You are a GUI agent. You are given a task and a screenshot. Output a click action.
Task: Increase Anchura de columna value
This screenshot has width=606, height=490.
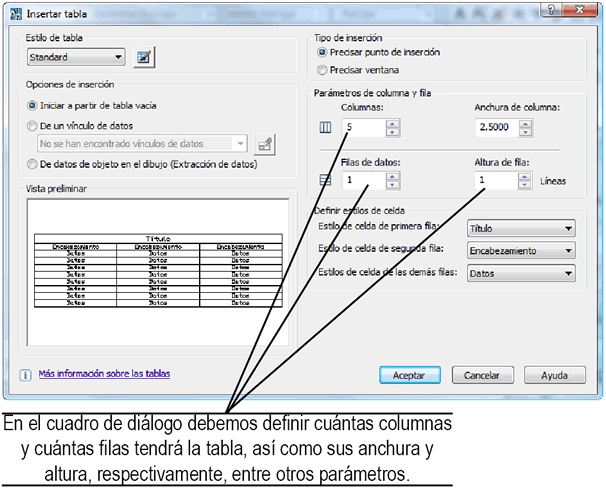525,124
